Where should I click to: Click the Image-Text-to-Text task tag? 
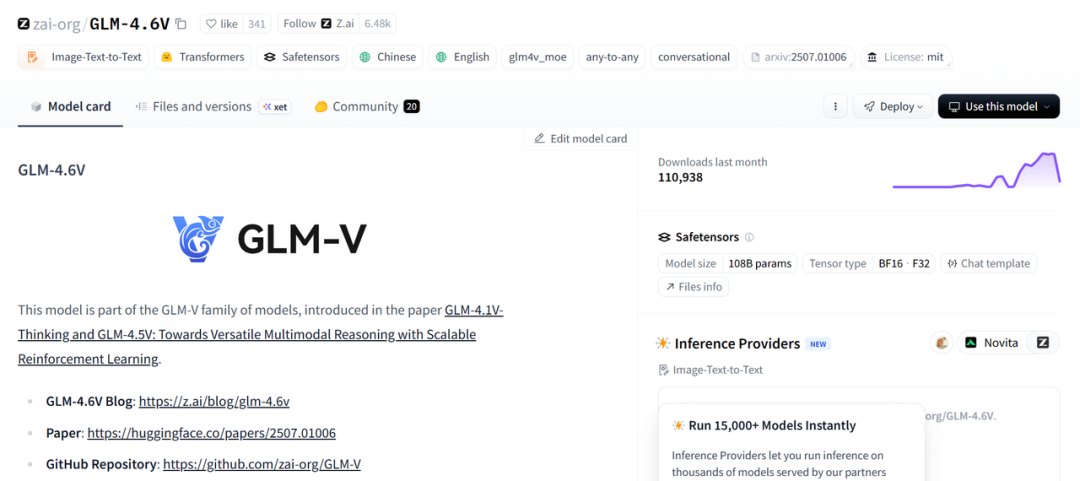click(x=84, y=57)
